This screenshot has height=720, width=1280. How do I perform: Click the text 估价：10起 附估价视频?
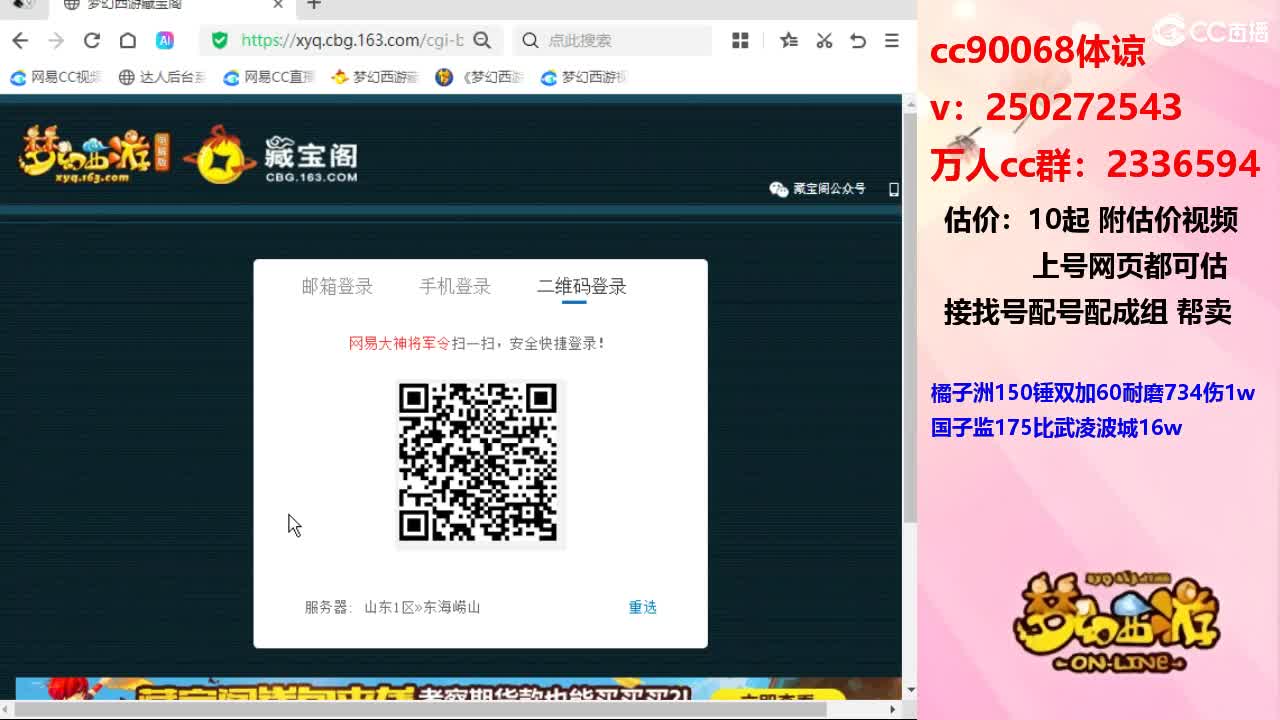[x=1091, y=219]
